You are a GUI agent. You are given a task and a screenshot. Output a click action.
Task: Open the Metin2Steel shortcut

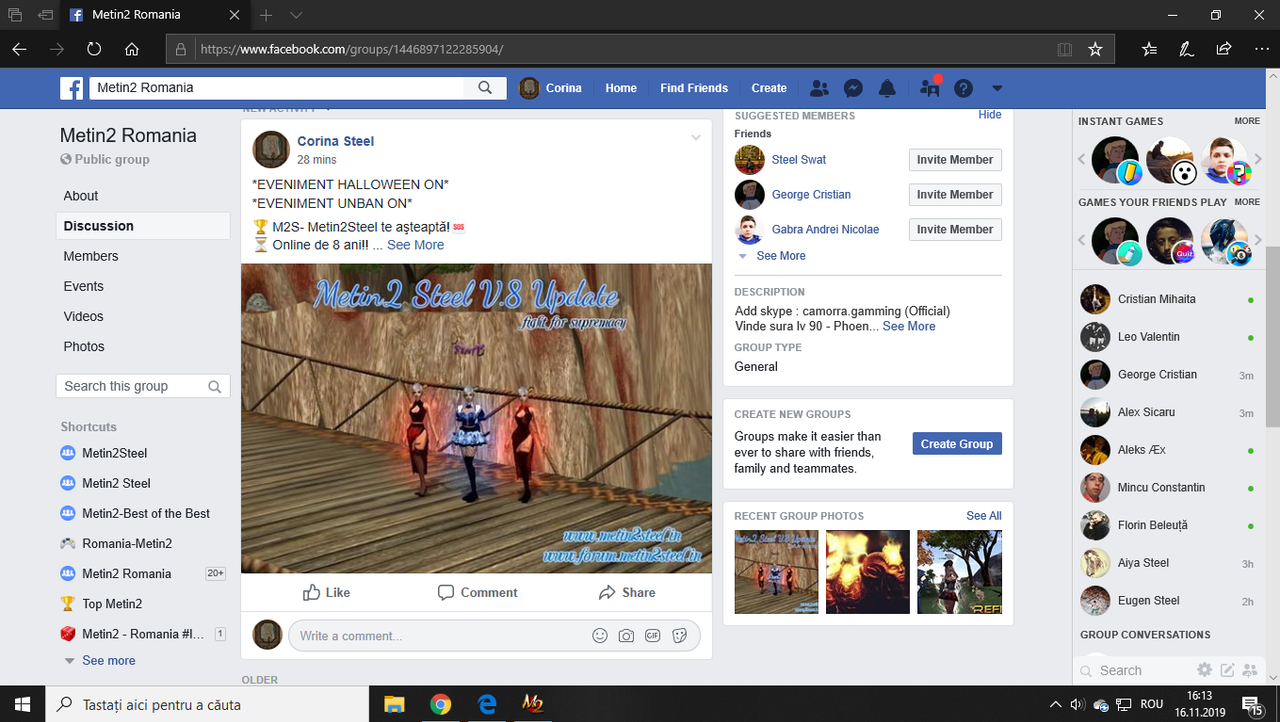click(114, 453)
